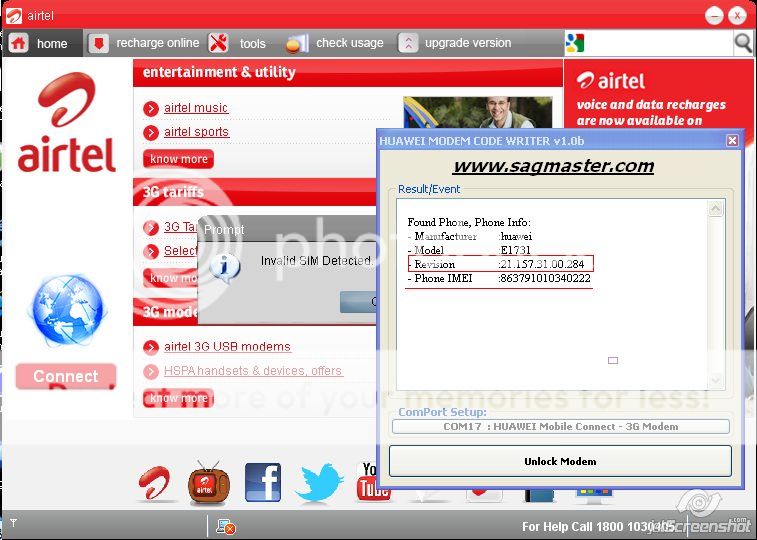This screenshot has width=757, height=540.
Task: Click the Revision 21.157.31.00.284 line
Action: (500, 264)
